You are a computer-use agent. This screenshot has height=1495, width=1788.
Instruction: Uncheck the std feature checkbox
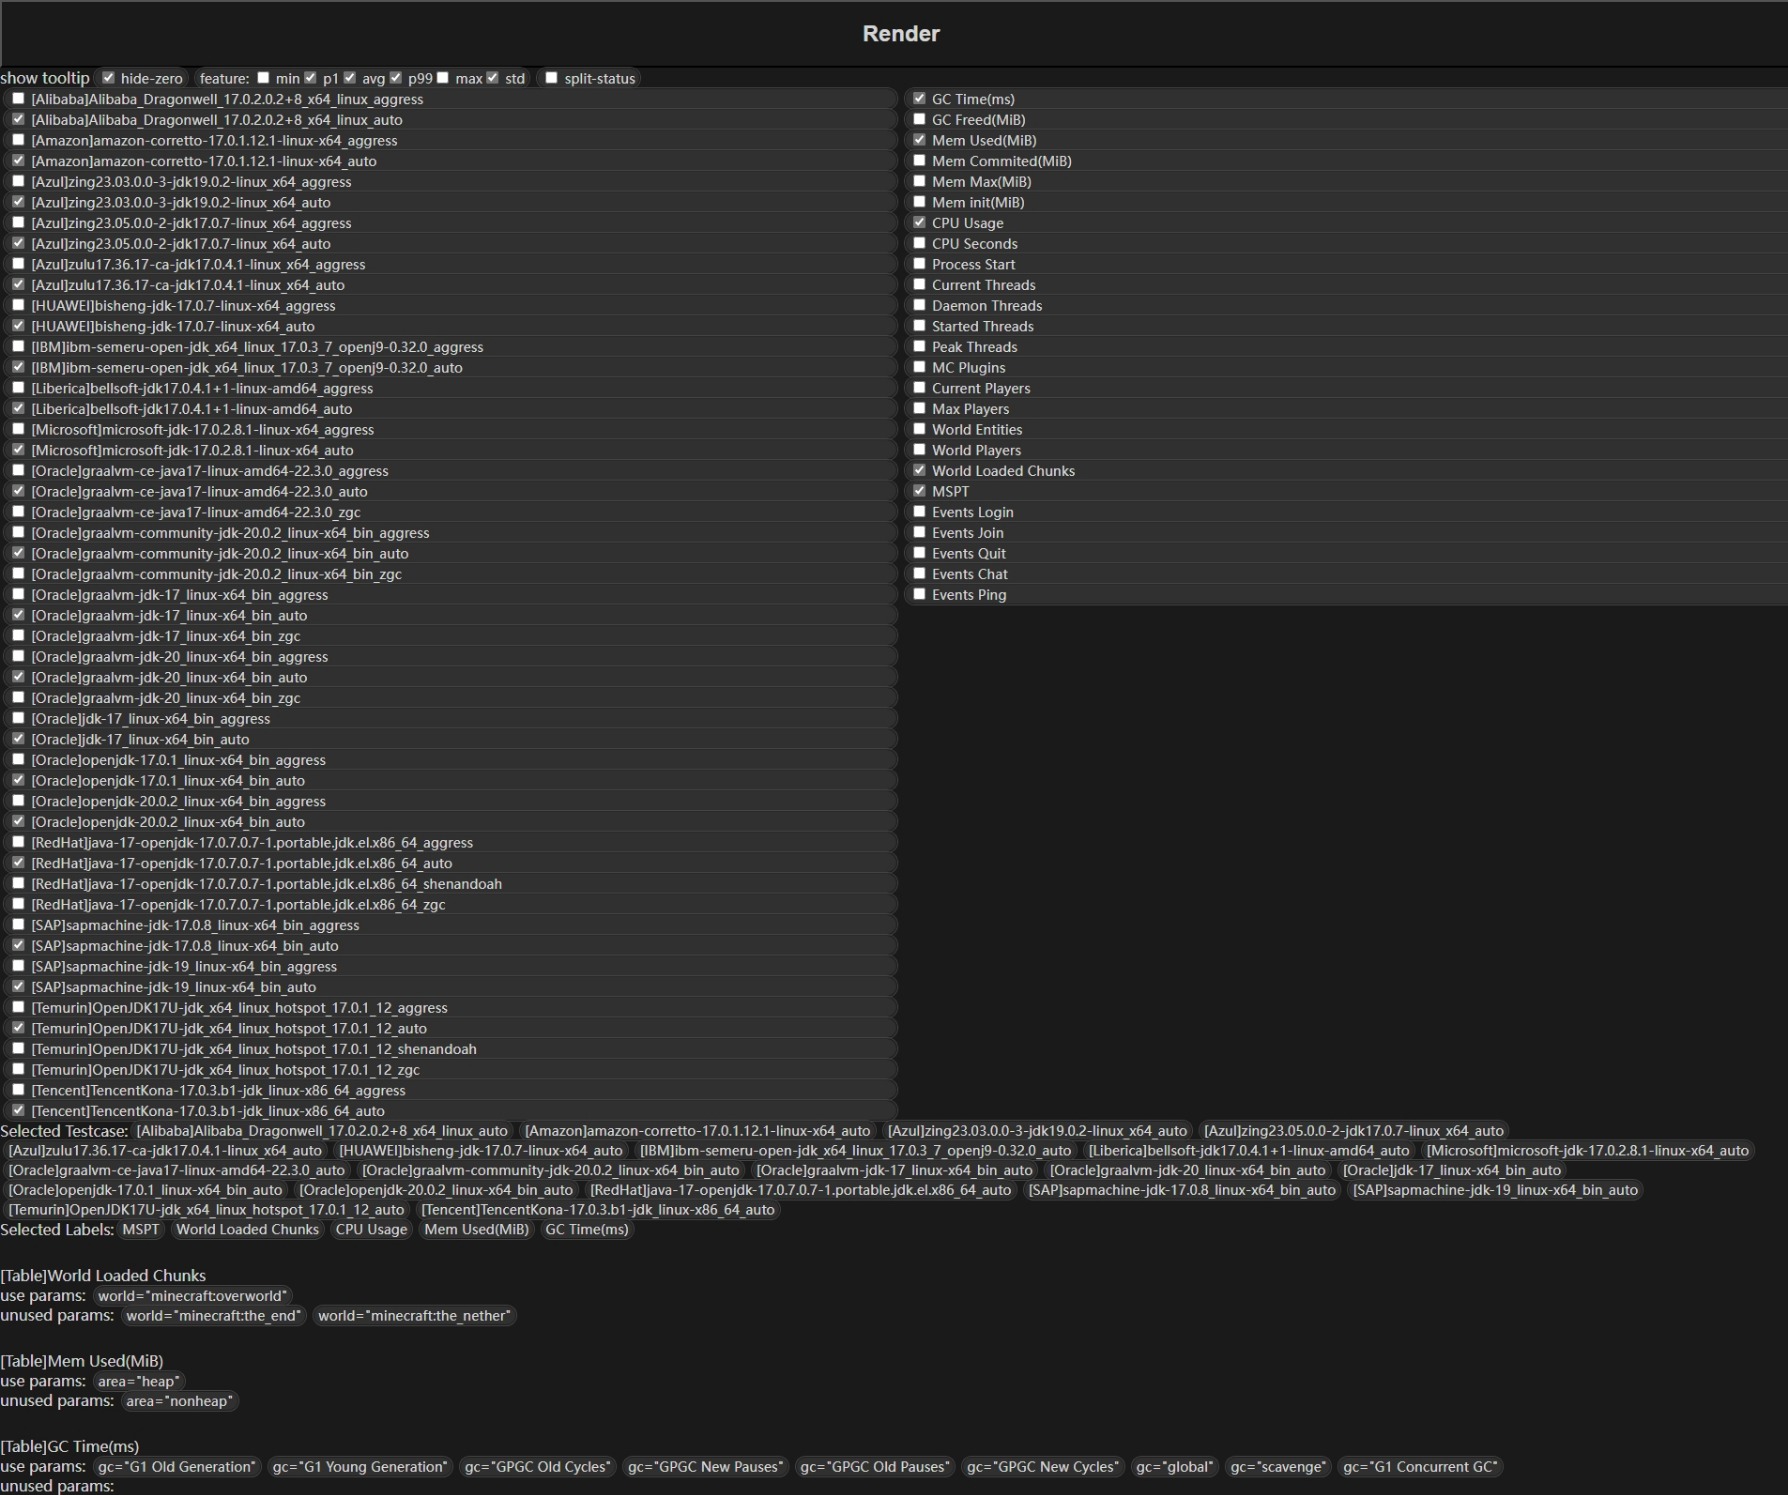(x=493, y=78)
